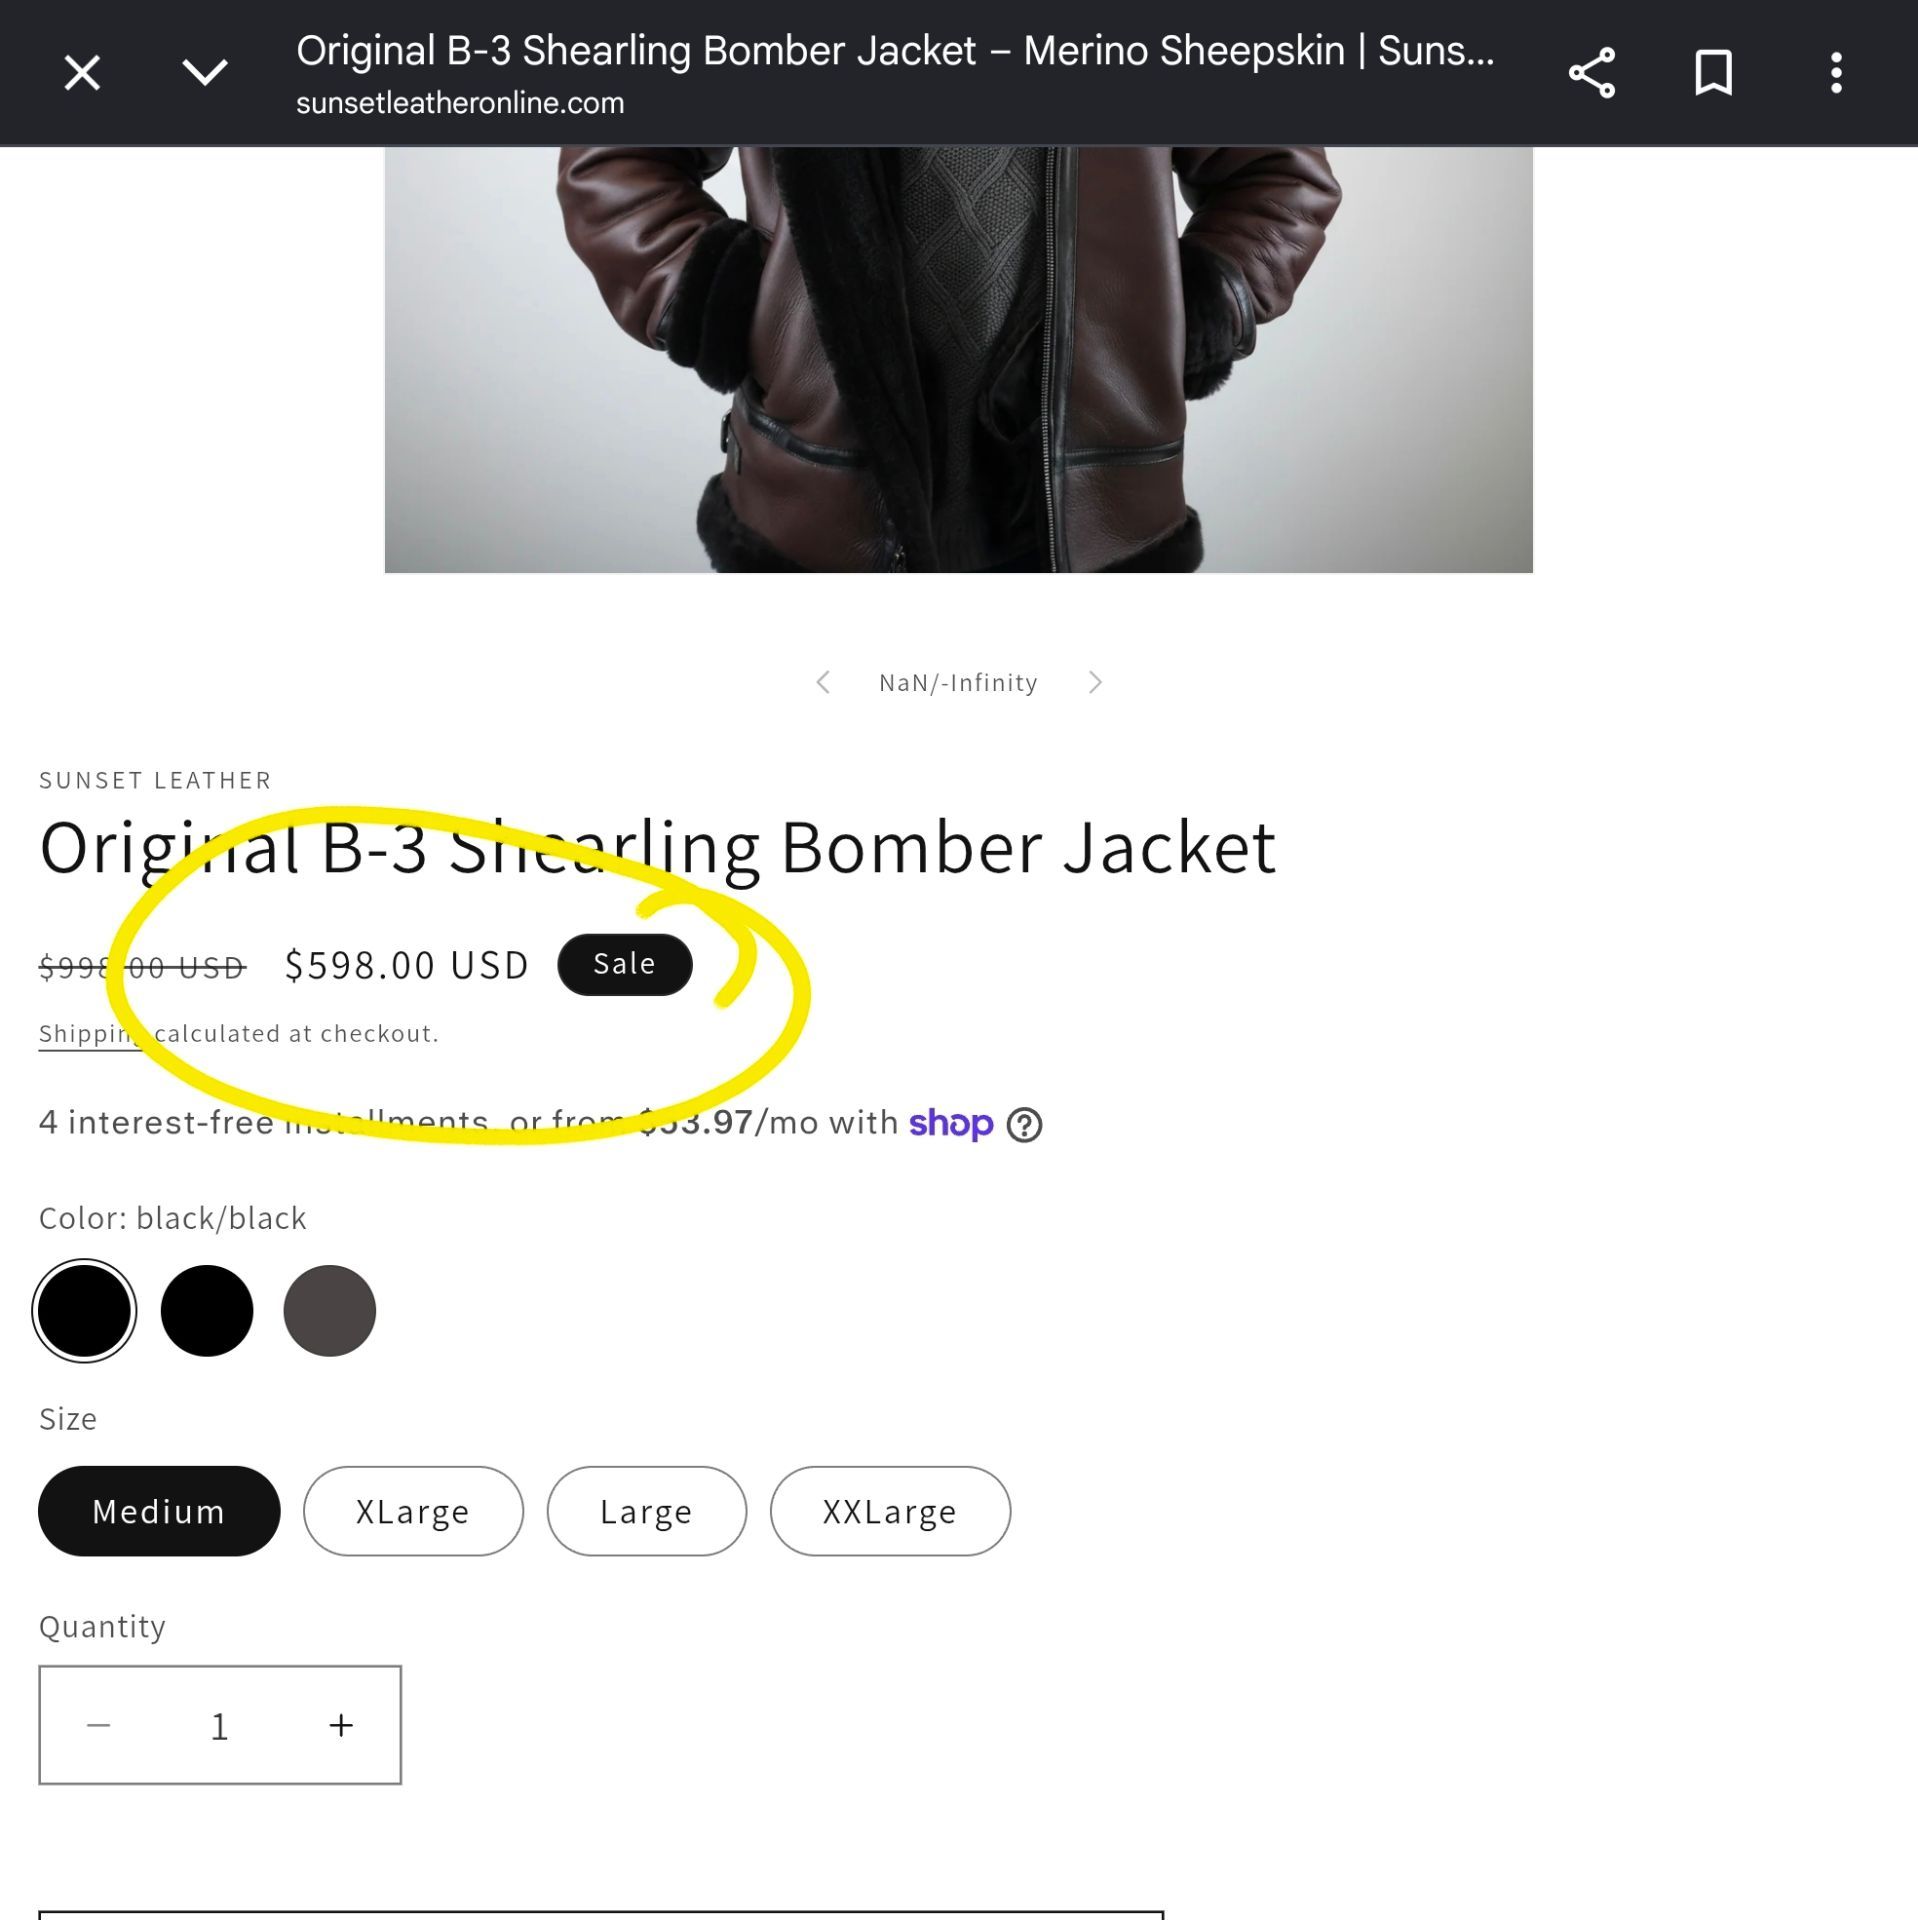Select the second black color swatch

coord(207,1311)
